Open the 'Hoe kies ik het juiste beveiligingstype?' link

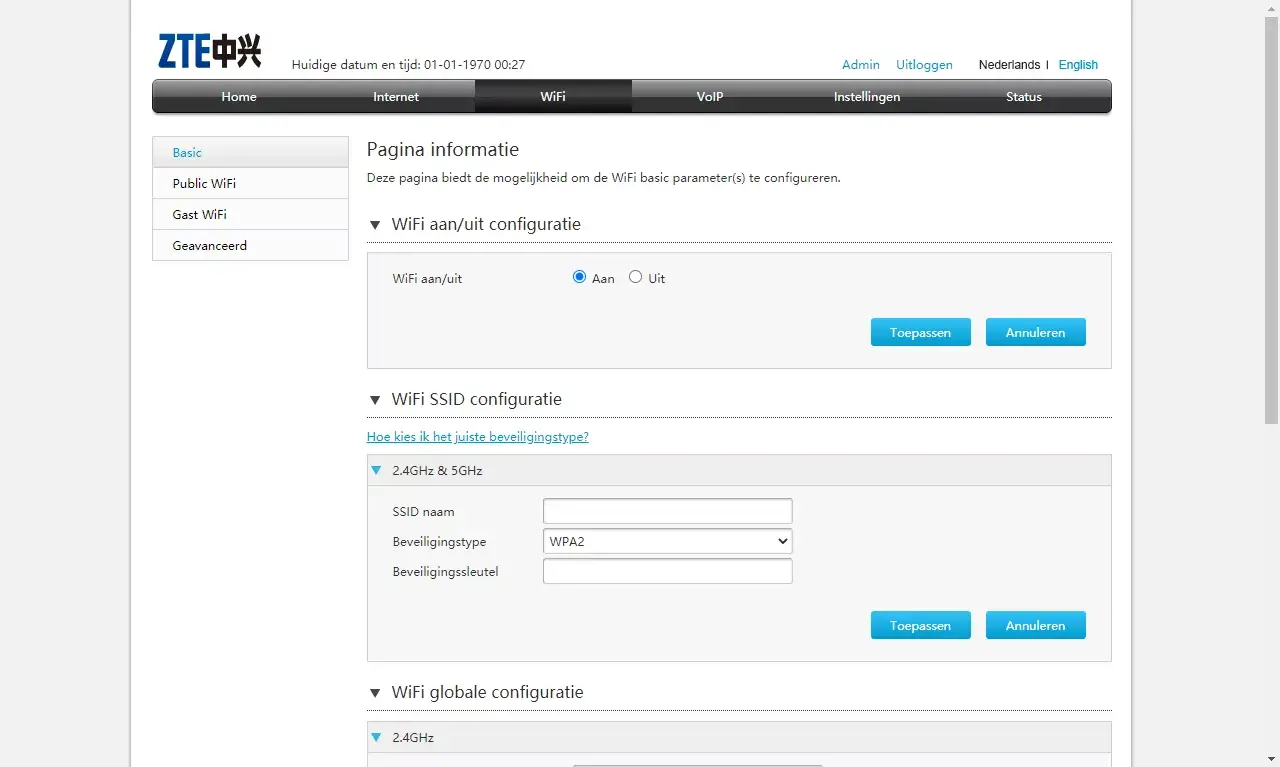click(x=477, y=437)
